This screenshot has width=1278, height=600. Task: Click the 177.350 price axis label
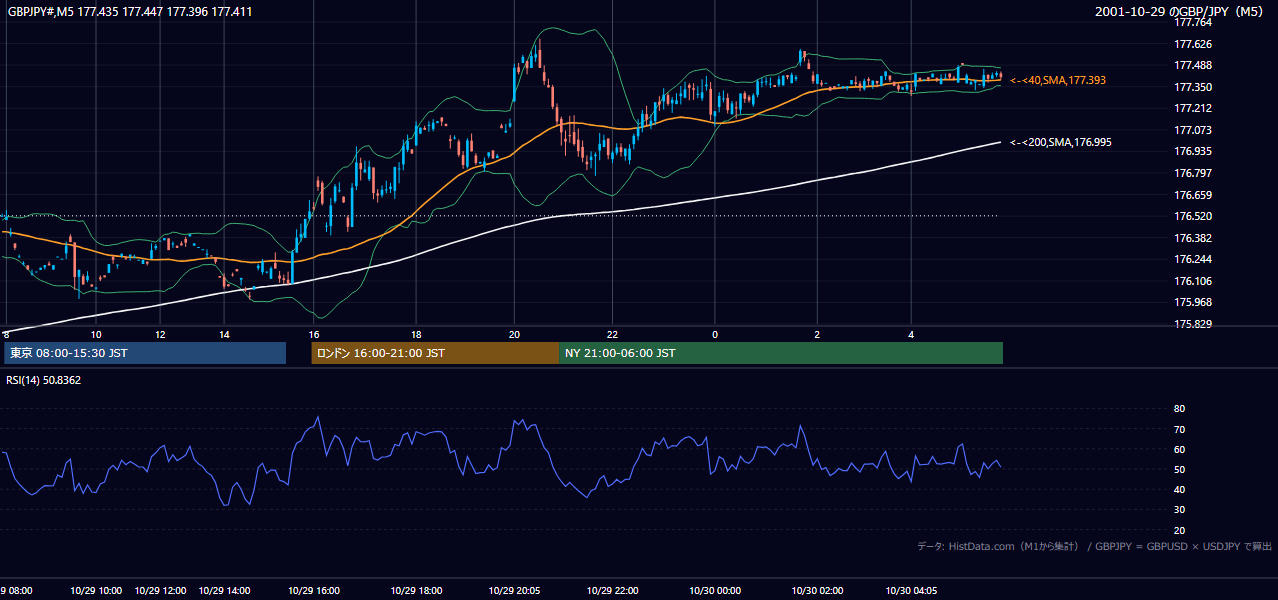(x=1192, y=87)
